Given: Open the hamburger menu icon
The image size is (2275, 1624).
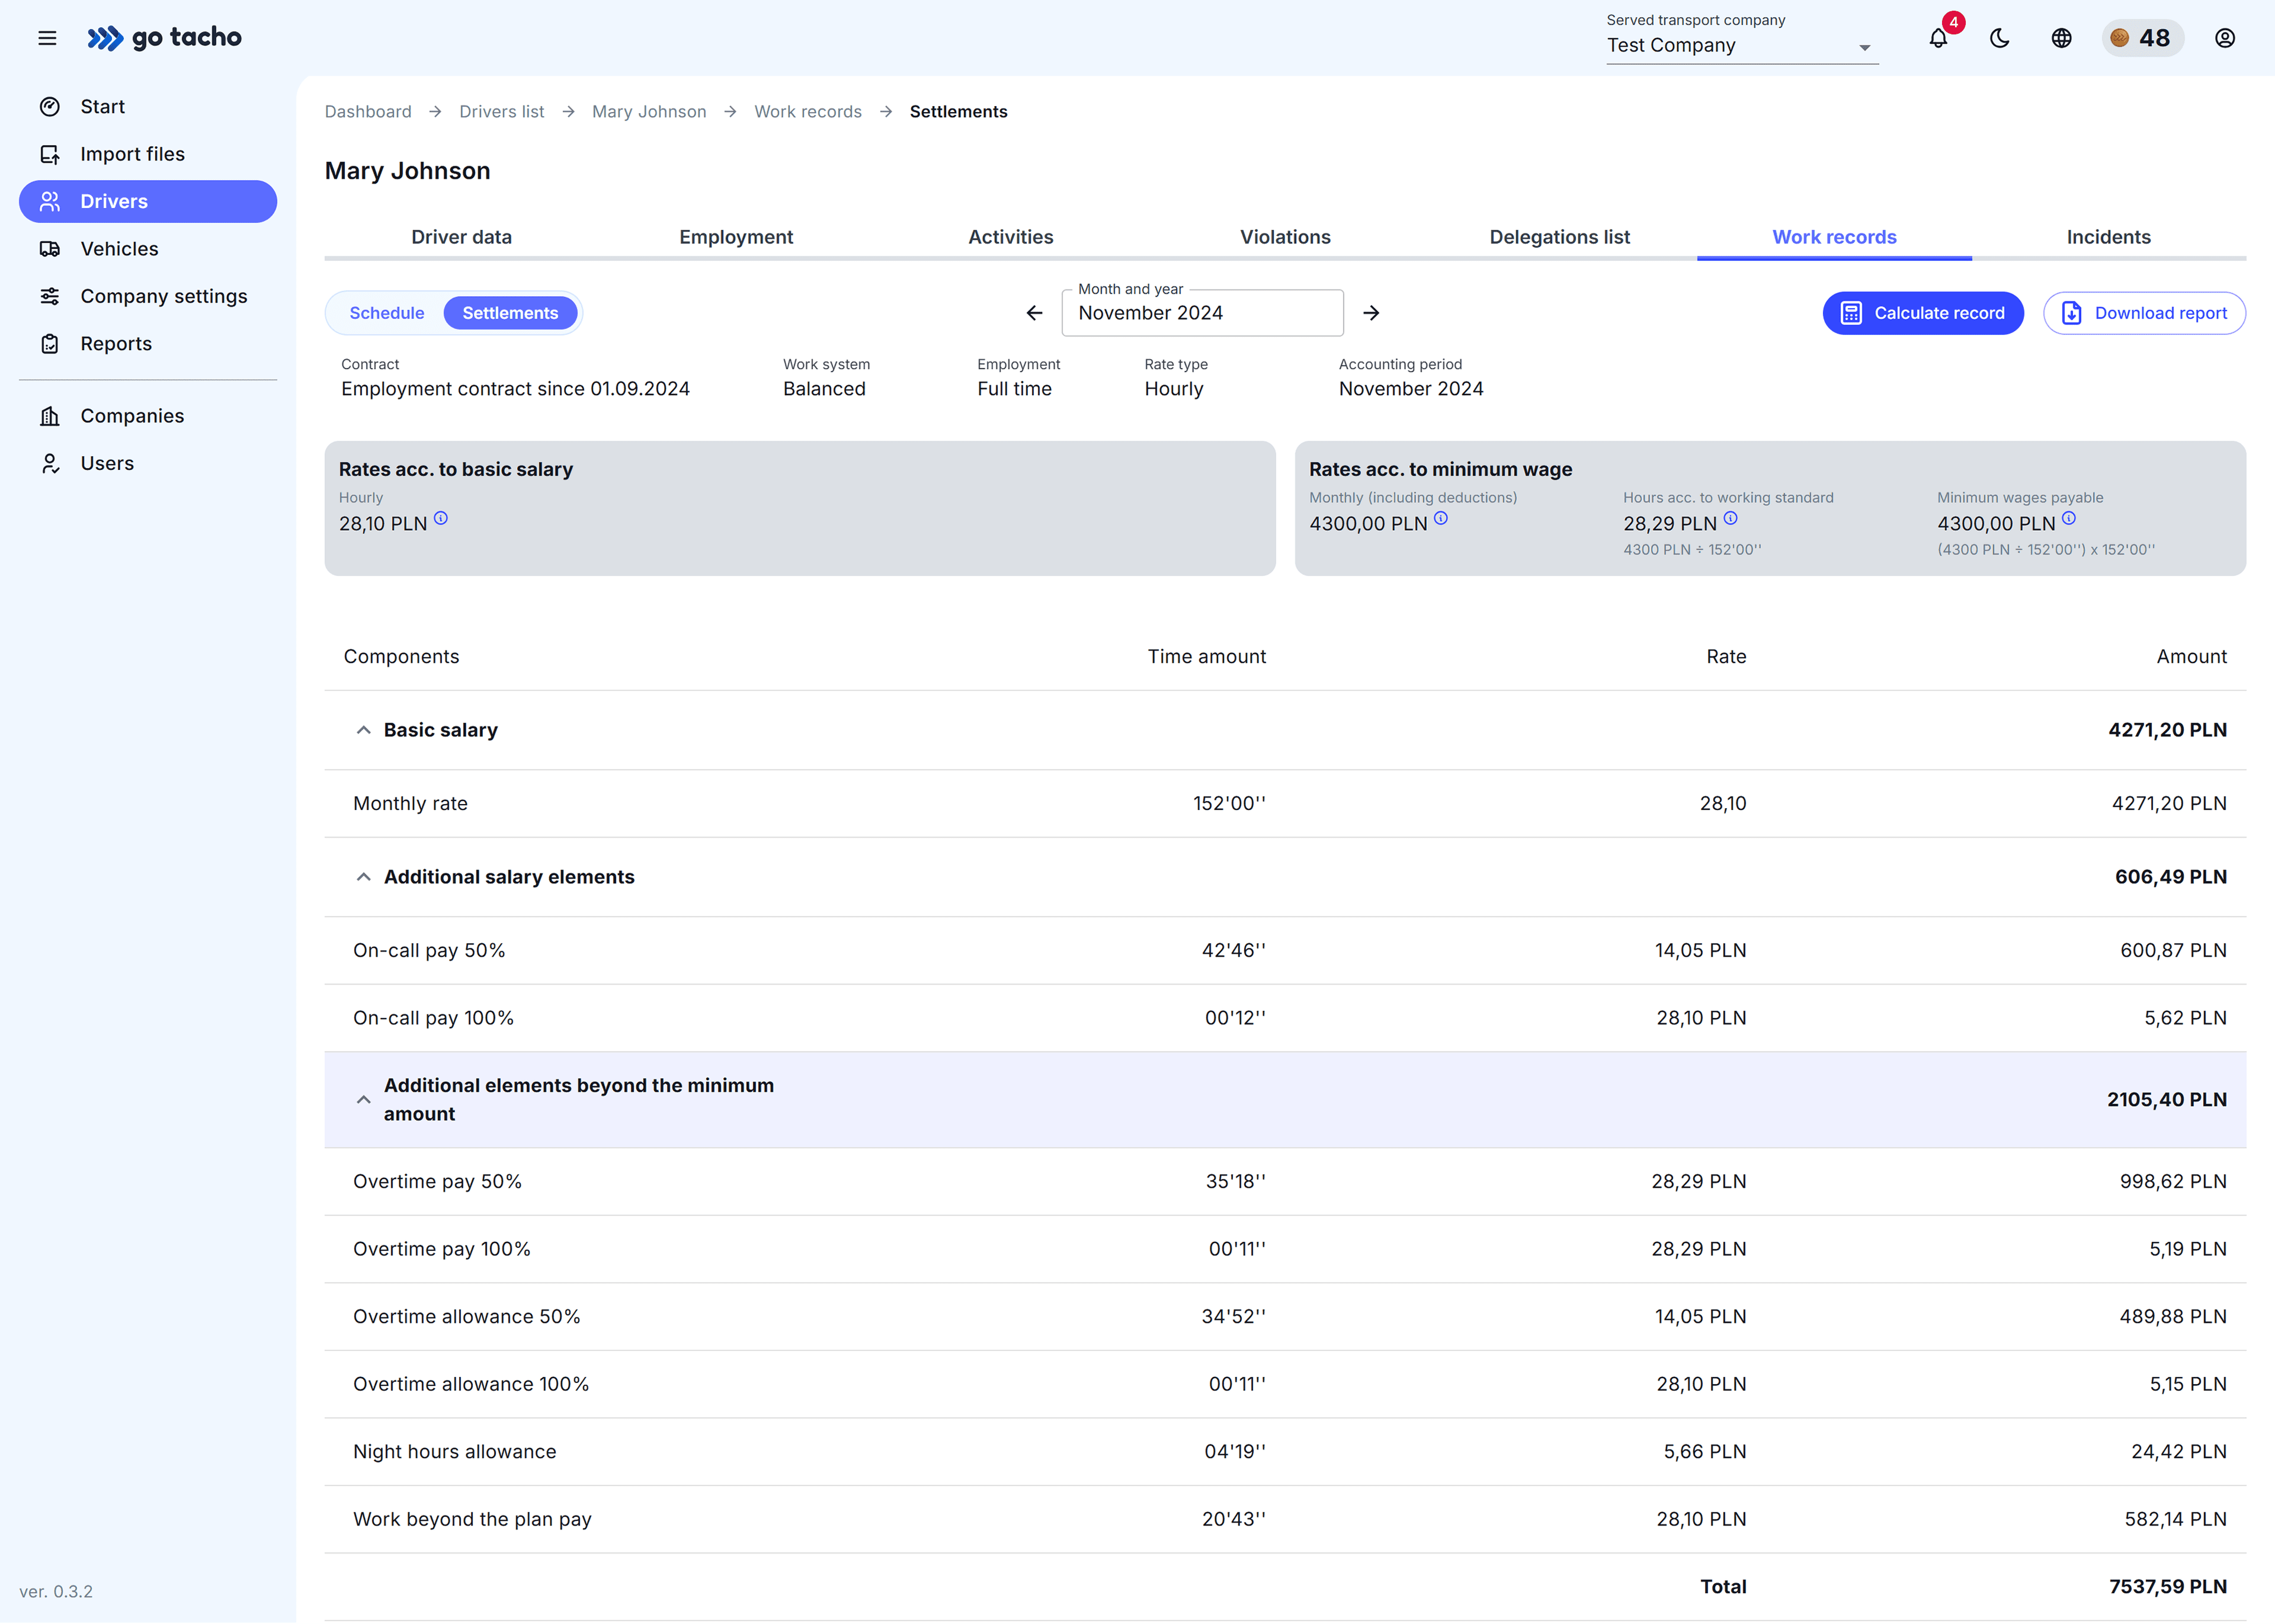Looking at the screenshot, I should pos(47,38).
